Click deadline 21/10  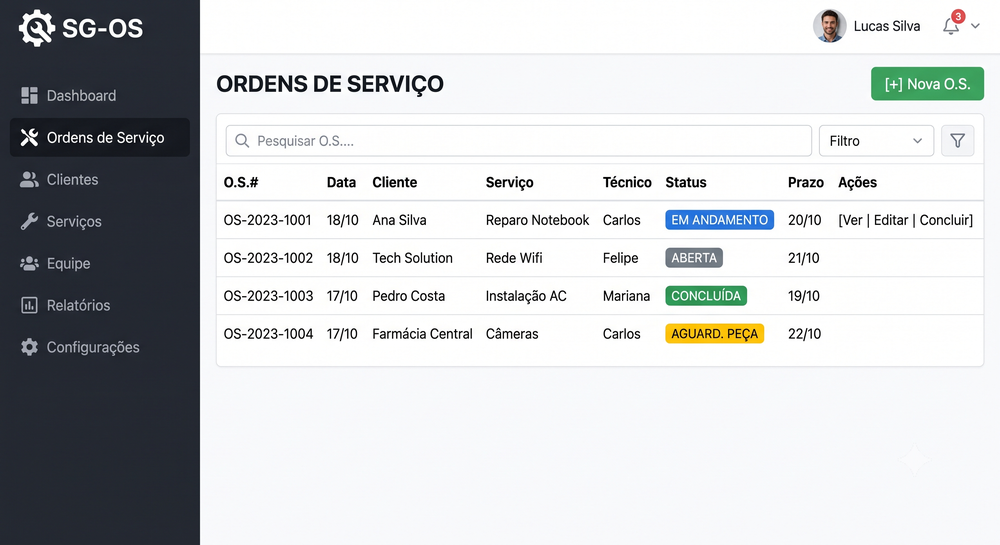(804, 258)
